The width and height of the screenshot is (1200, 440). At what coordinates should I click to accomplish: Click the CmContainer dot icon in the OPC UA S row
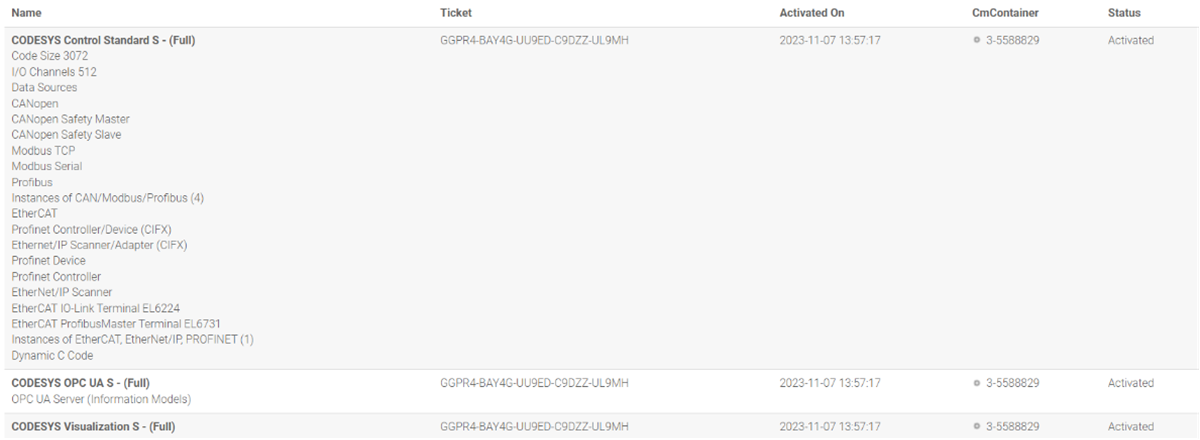(976, 383)
